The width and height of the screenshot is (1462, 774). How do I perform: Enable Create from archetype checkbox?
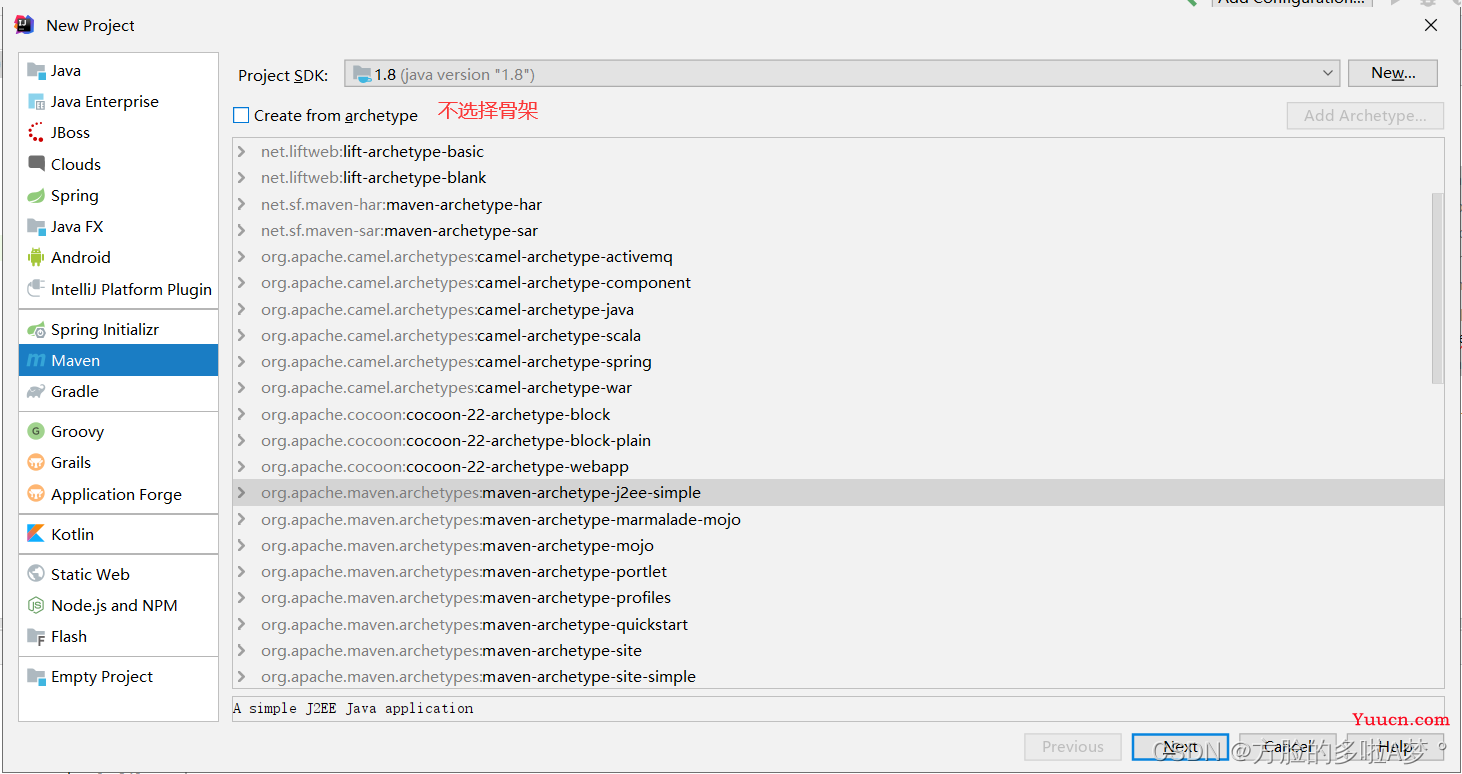tap(241, 116)
